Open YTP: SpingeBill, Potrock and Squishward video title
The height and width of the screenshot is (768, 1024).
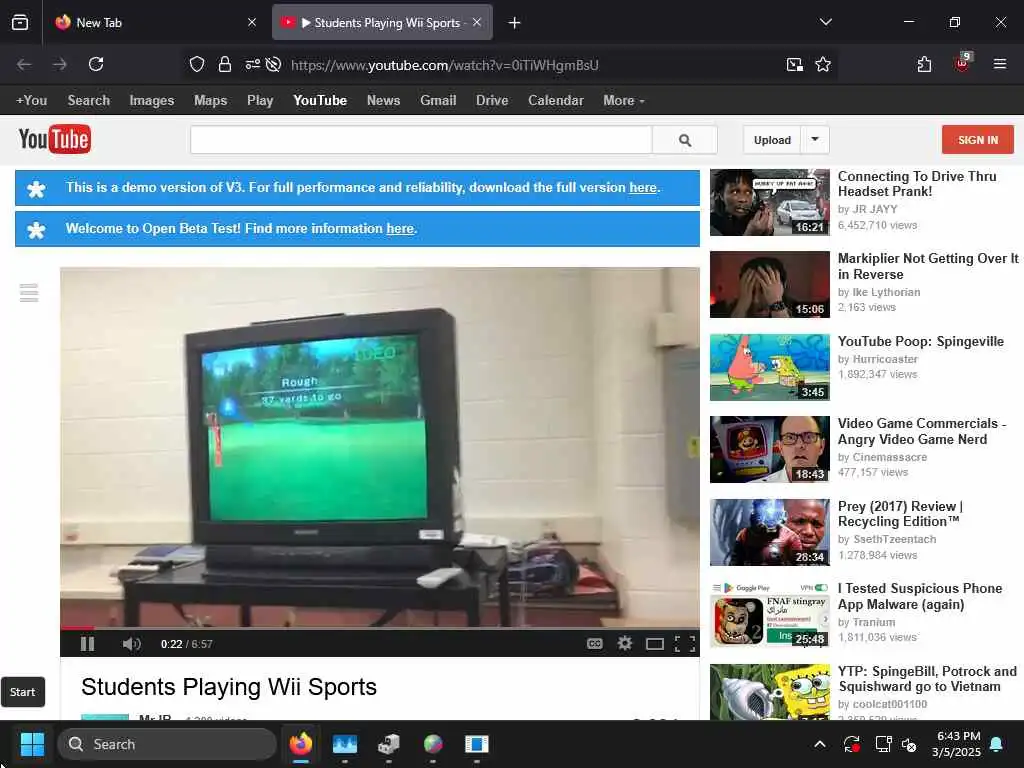tap(927, 679)
